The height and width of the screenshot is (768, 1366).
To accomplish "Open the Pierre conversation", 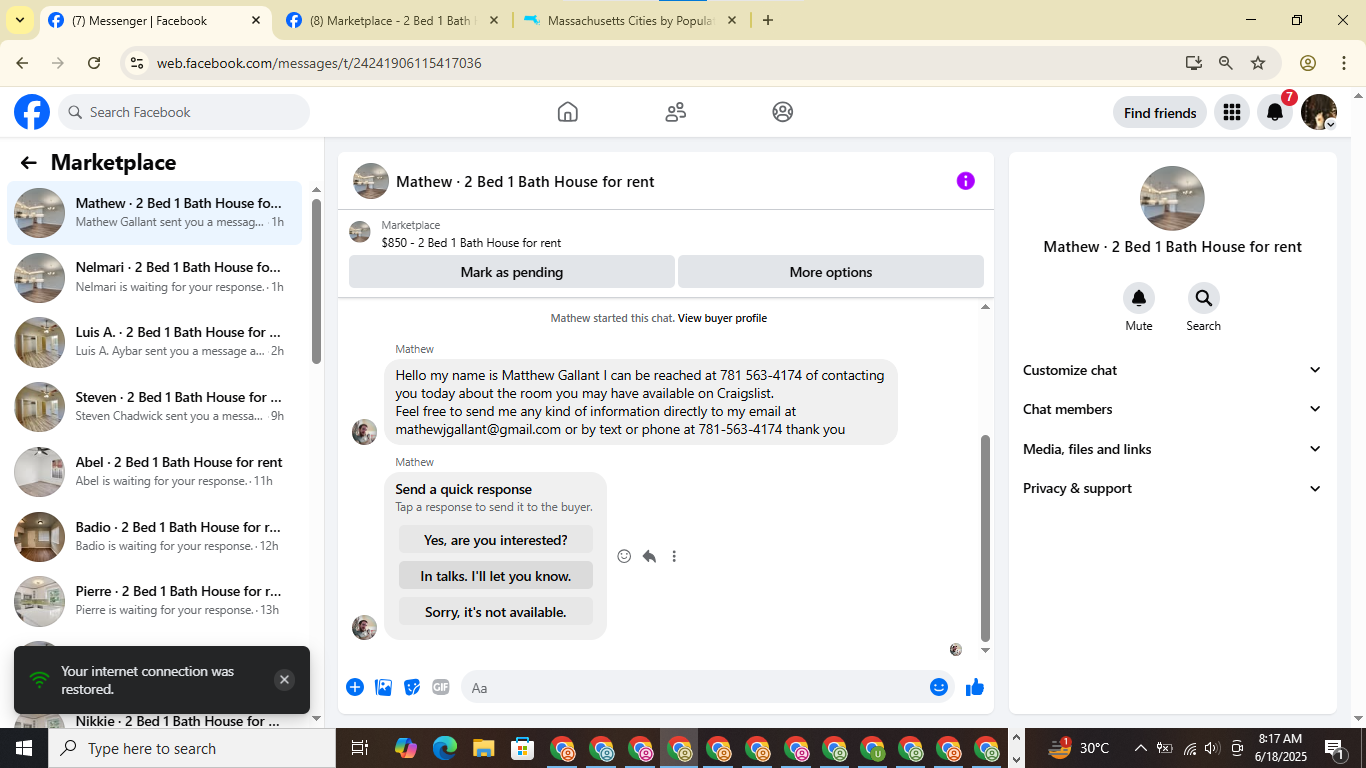I will coord(155,601).
